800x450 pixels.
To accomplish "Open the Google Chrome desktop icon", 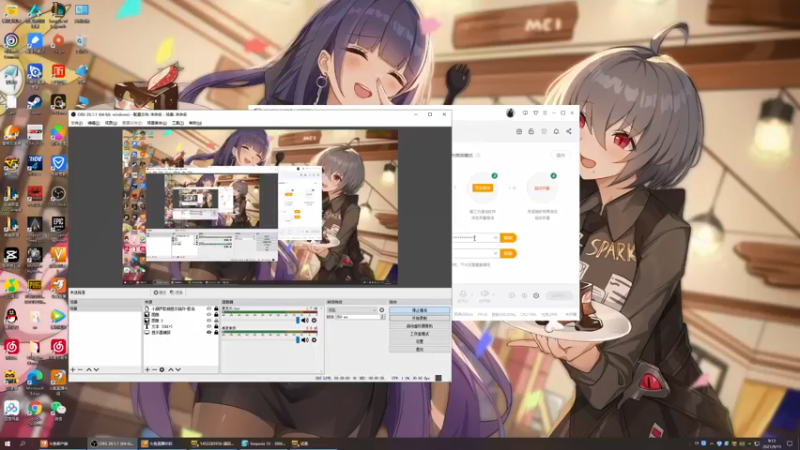I will [35, 409].
